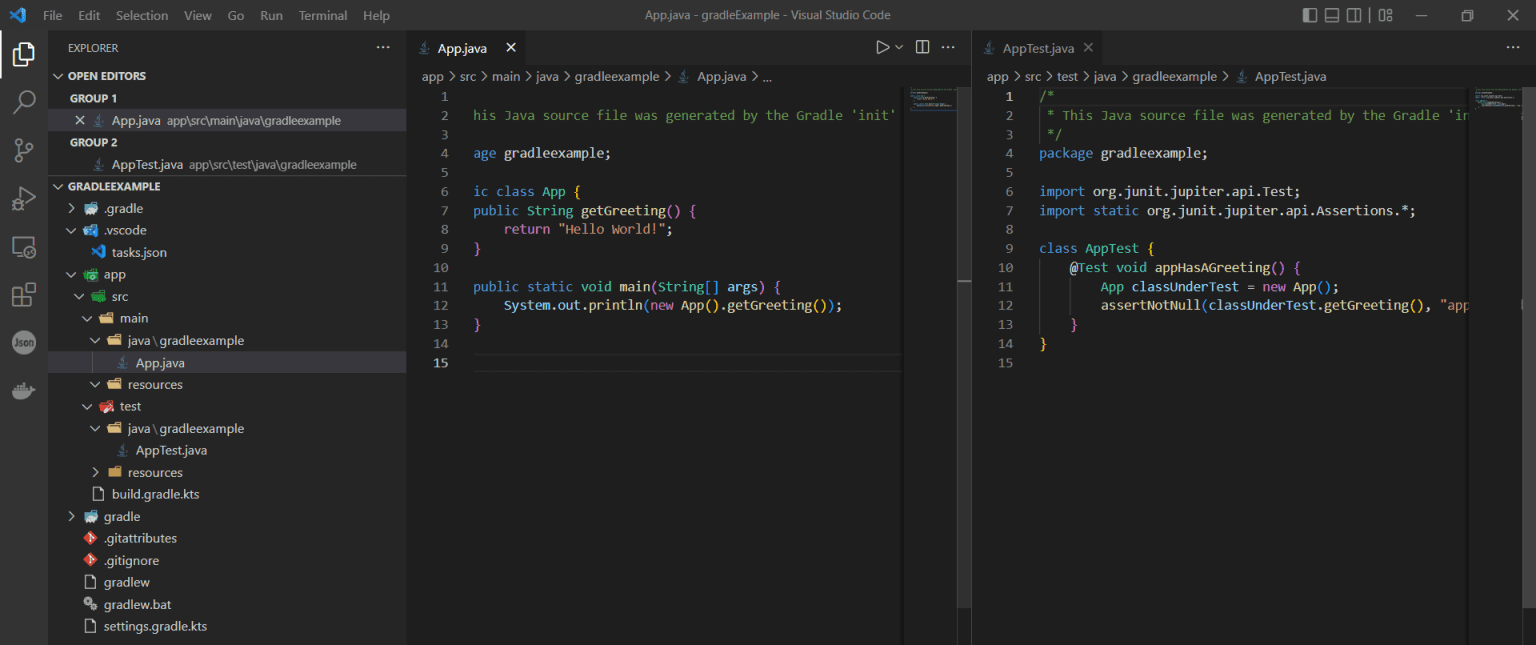Click the editor actions ellipsis button

coord(947,46)
